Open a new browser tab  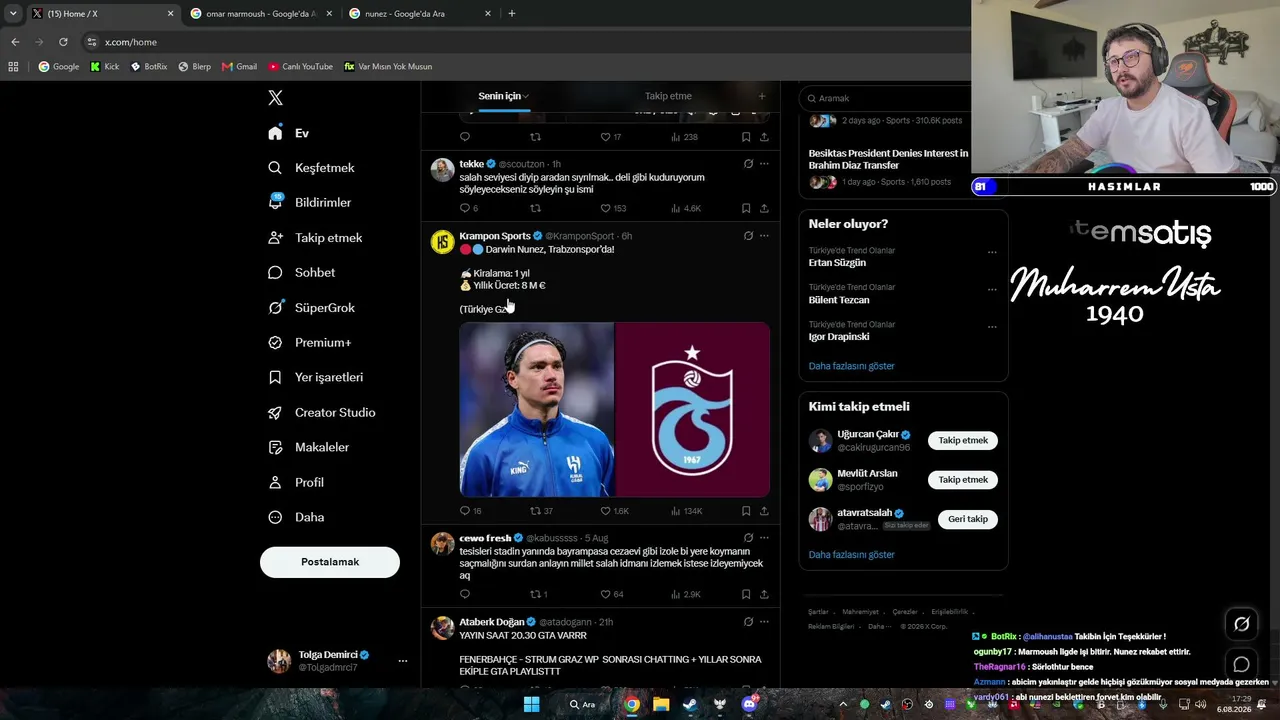pos(512,14)
